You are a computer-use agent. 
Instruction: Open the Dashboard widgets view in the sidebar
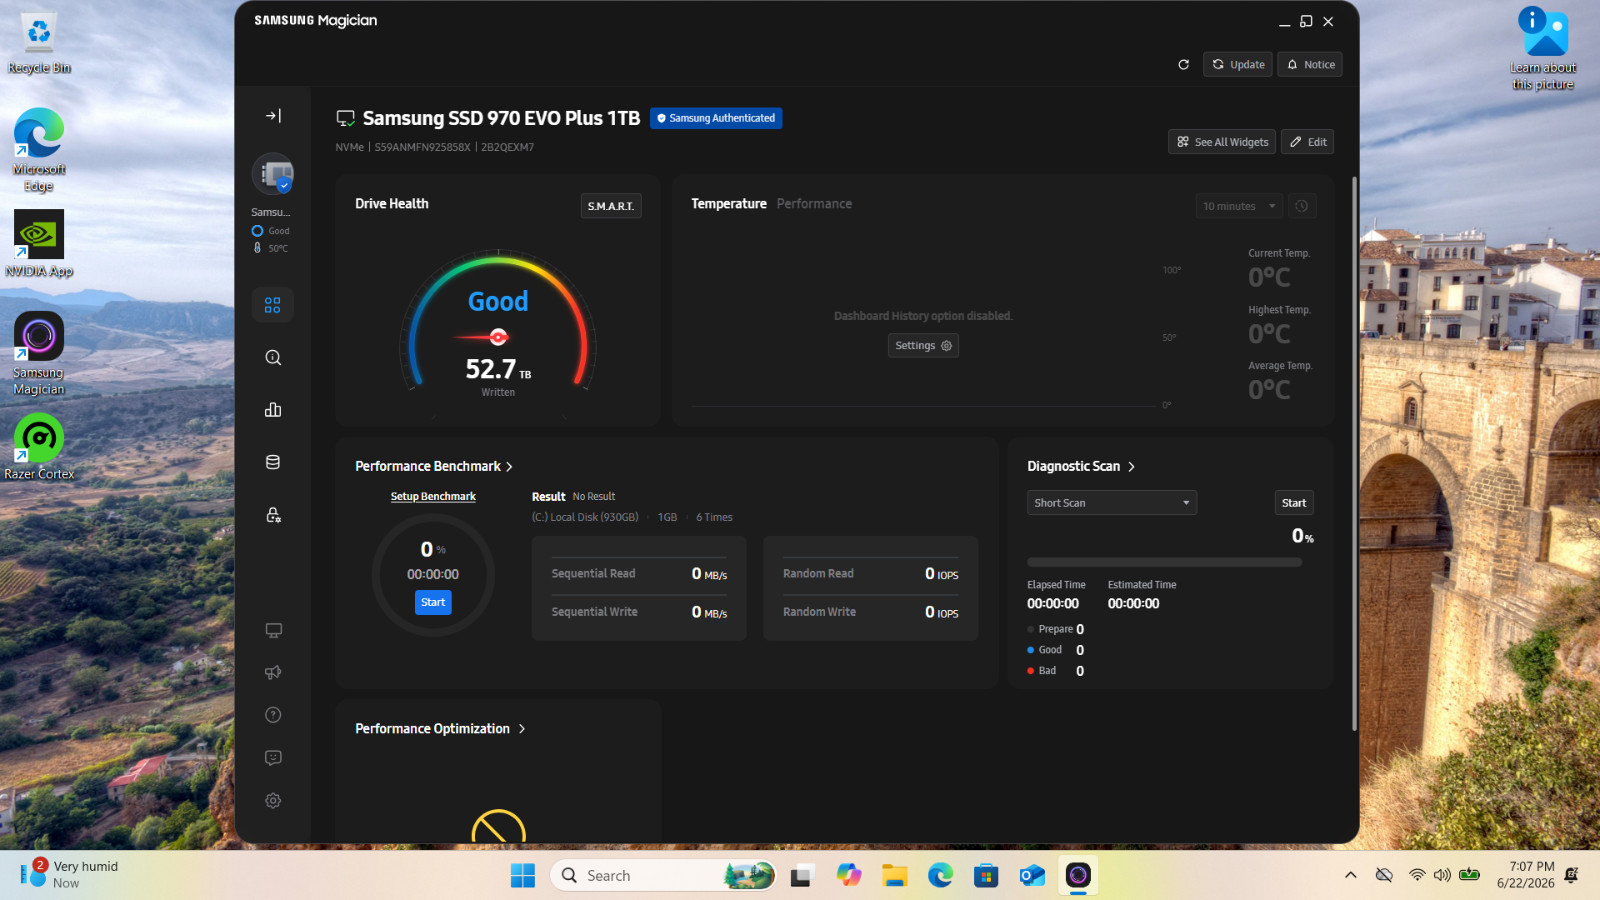[x=273, y=305]
